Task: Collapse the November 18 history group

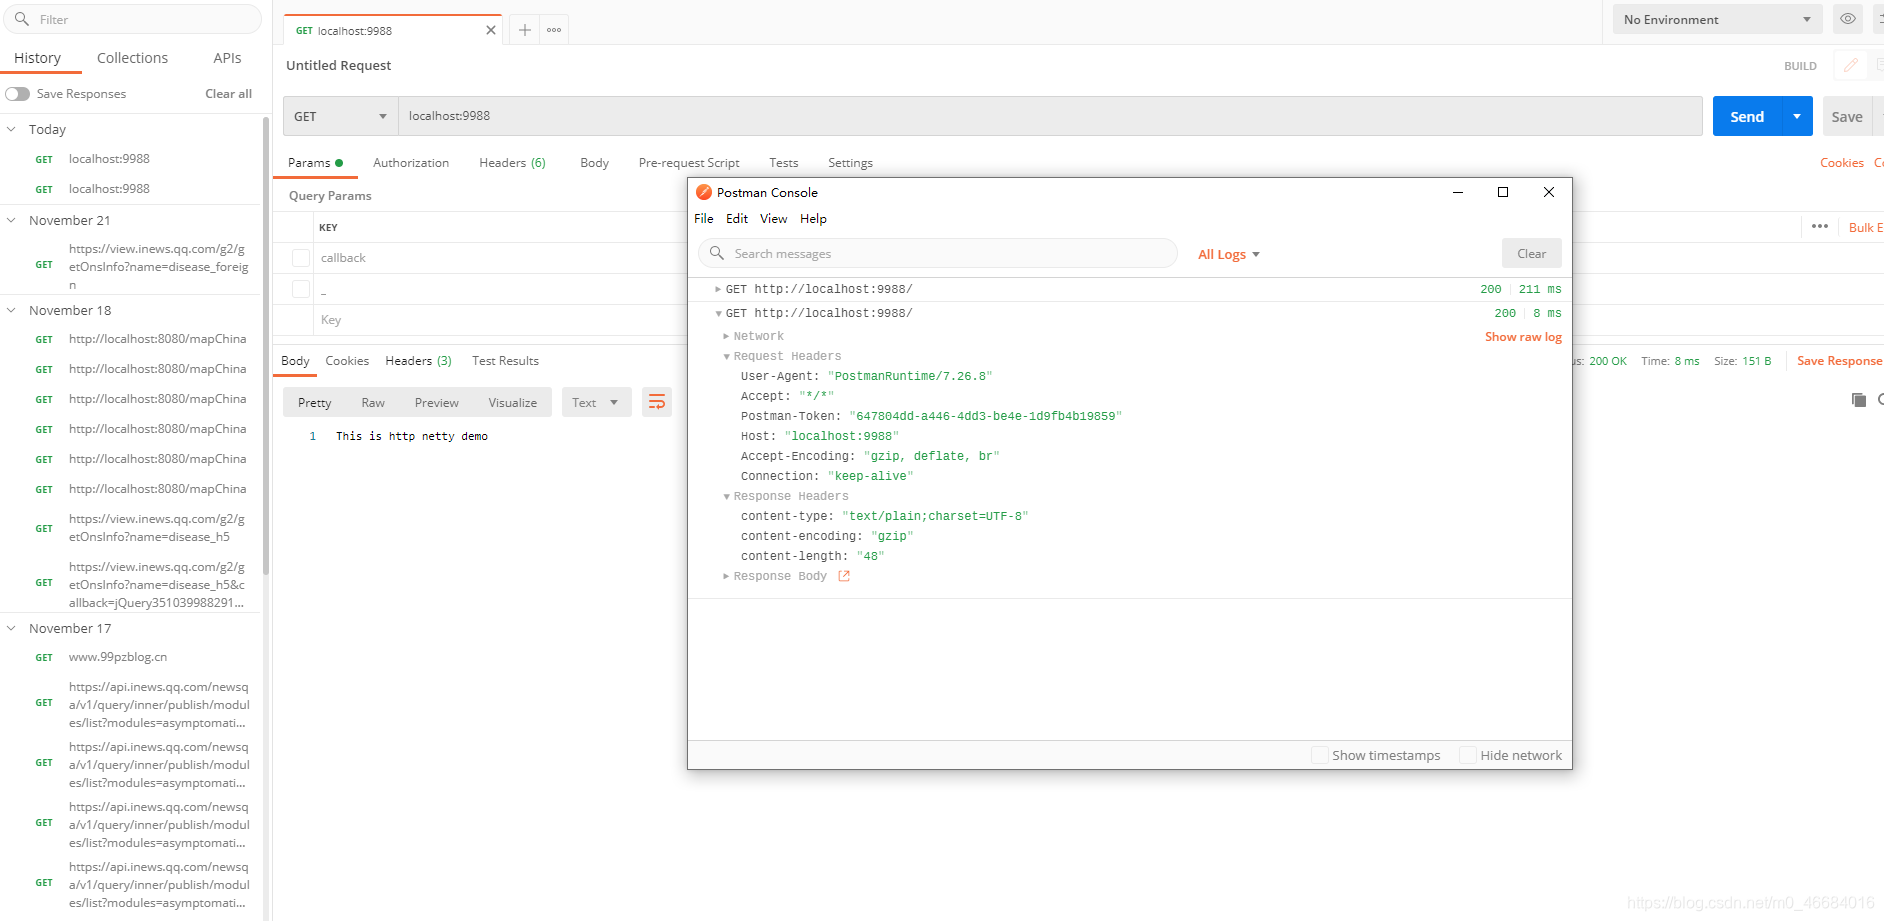Action: 11,310
